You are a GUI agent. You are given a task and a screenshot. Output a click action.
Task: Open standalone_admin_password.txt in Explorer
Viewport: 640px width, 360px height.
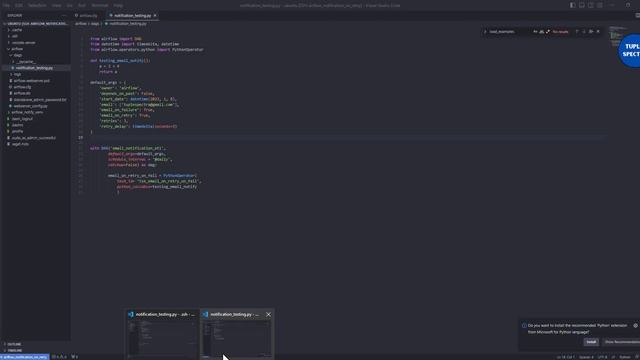[x=40, y=100]
